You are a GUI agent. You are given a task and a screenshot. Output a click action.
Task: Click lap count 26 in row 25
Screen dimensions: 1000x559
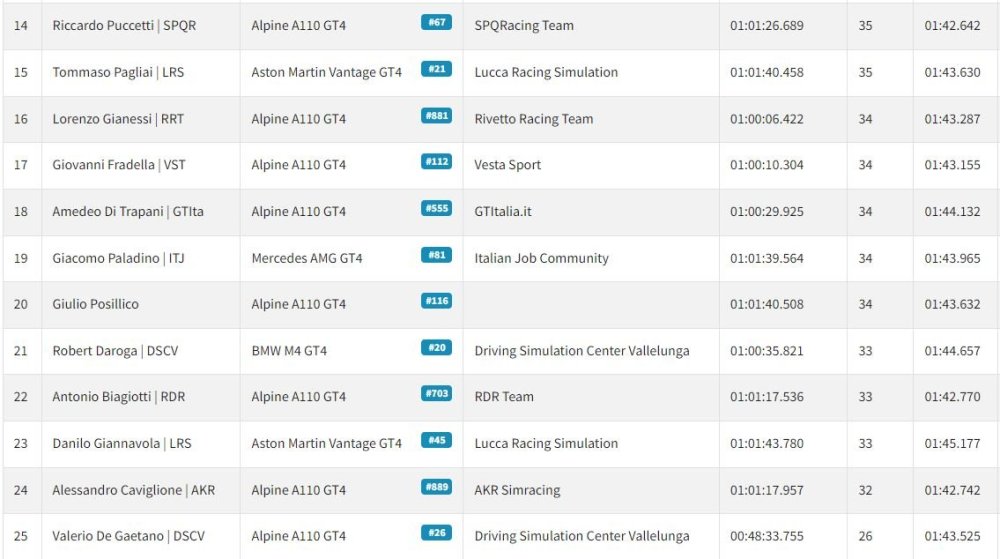(x=865, y=536)
